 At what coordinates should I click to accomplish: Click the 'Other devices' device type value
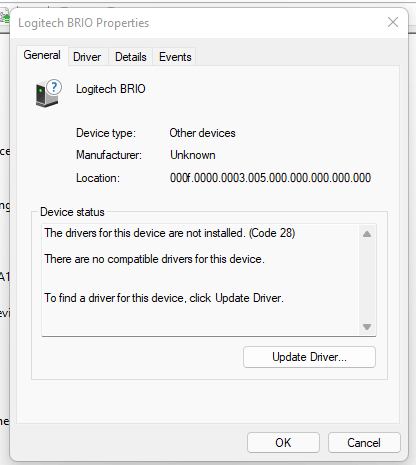point(202,133)
